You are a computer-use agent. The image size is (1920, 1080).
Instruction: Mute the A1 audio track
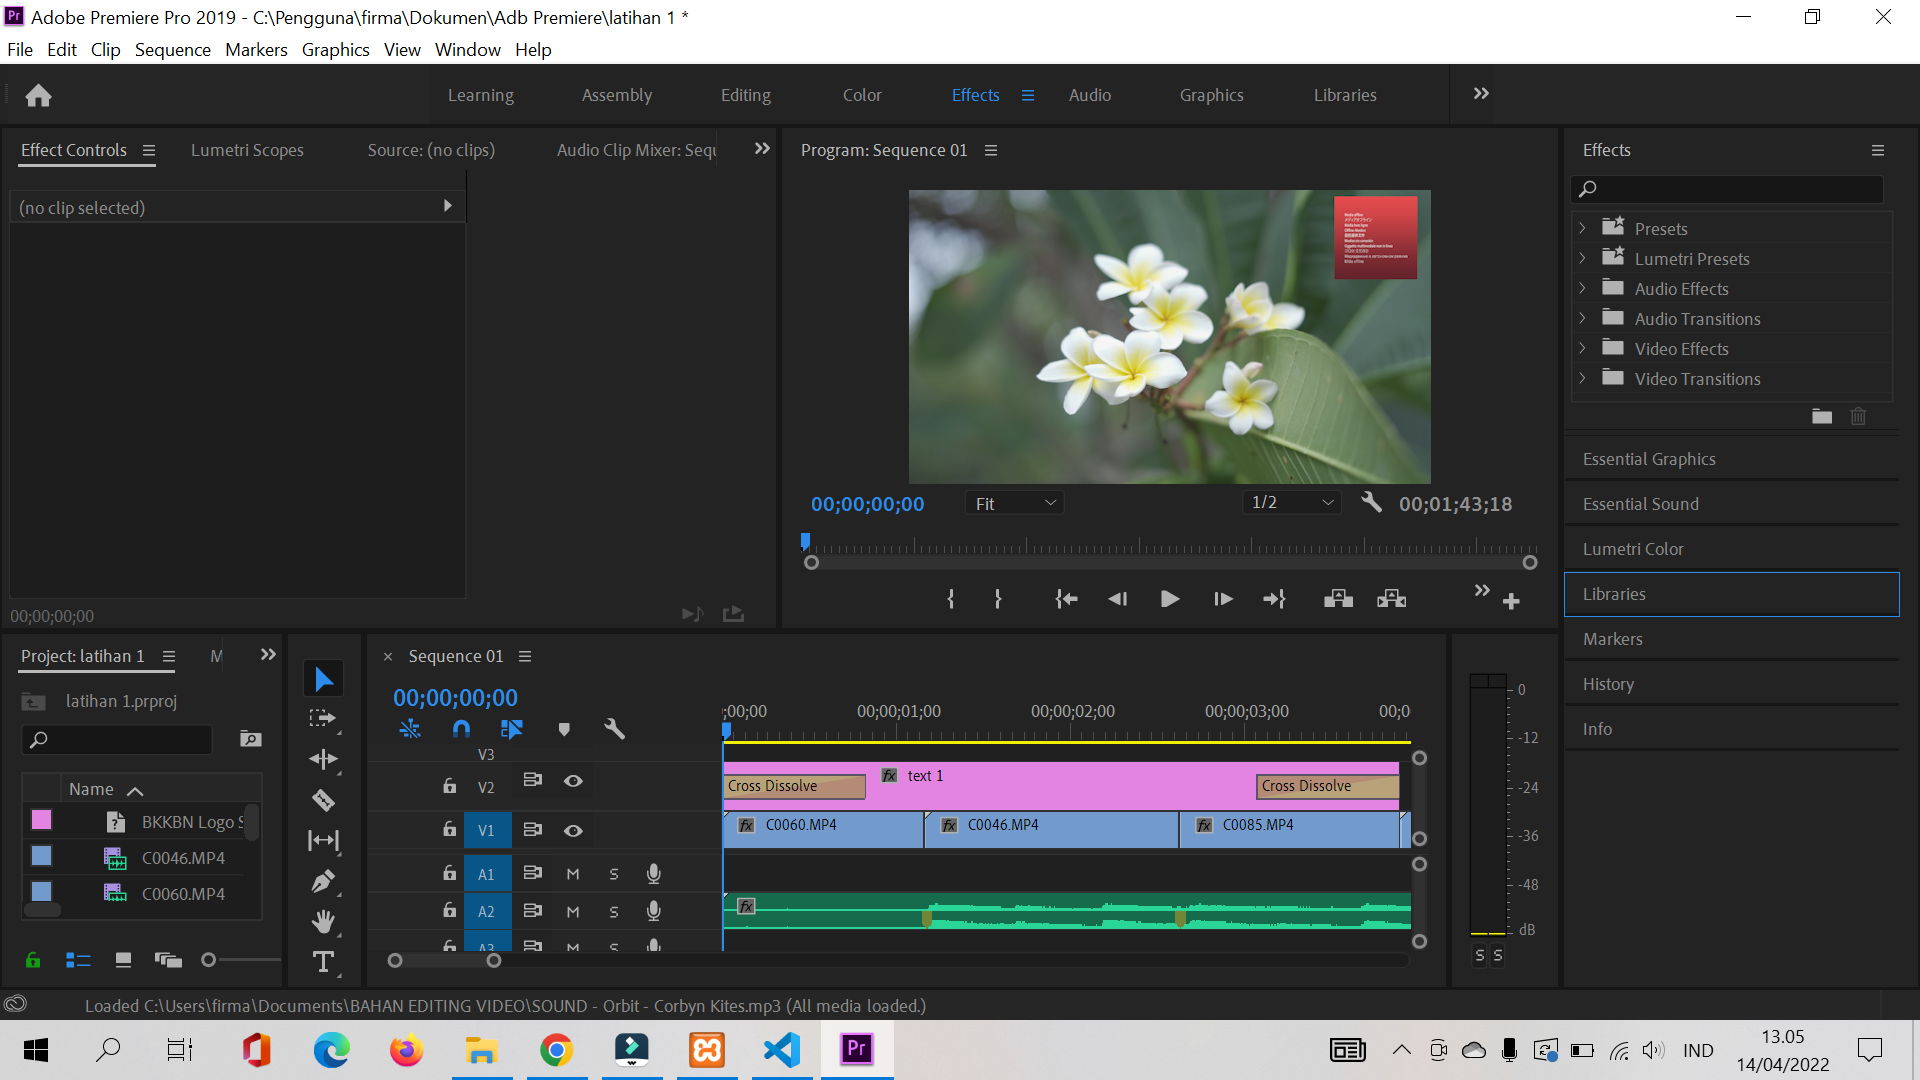[x=573, y=874]
